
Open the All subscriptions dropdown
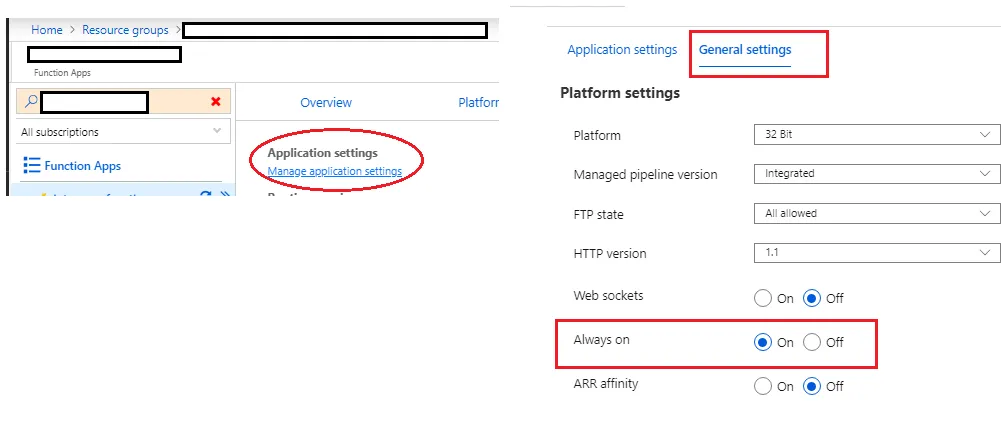click(121, 132)
